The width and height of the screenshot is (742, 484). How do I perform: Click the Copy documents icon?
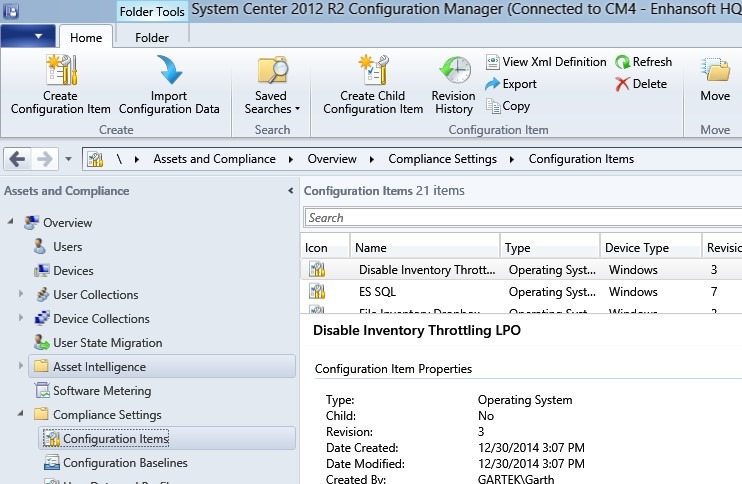coord(493,106)
